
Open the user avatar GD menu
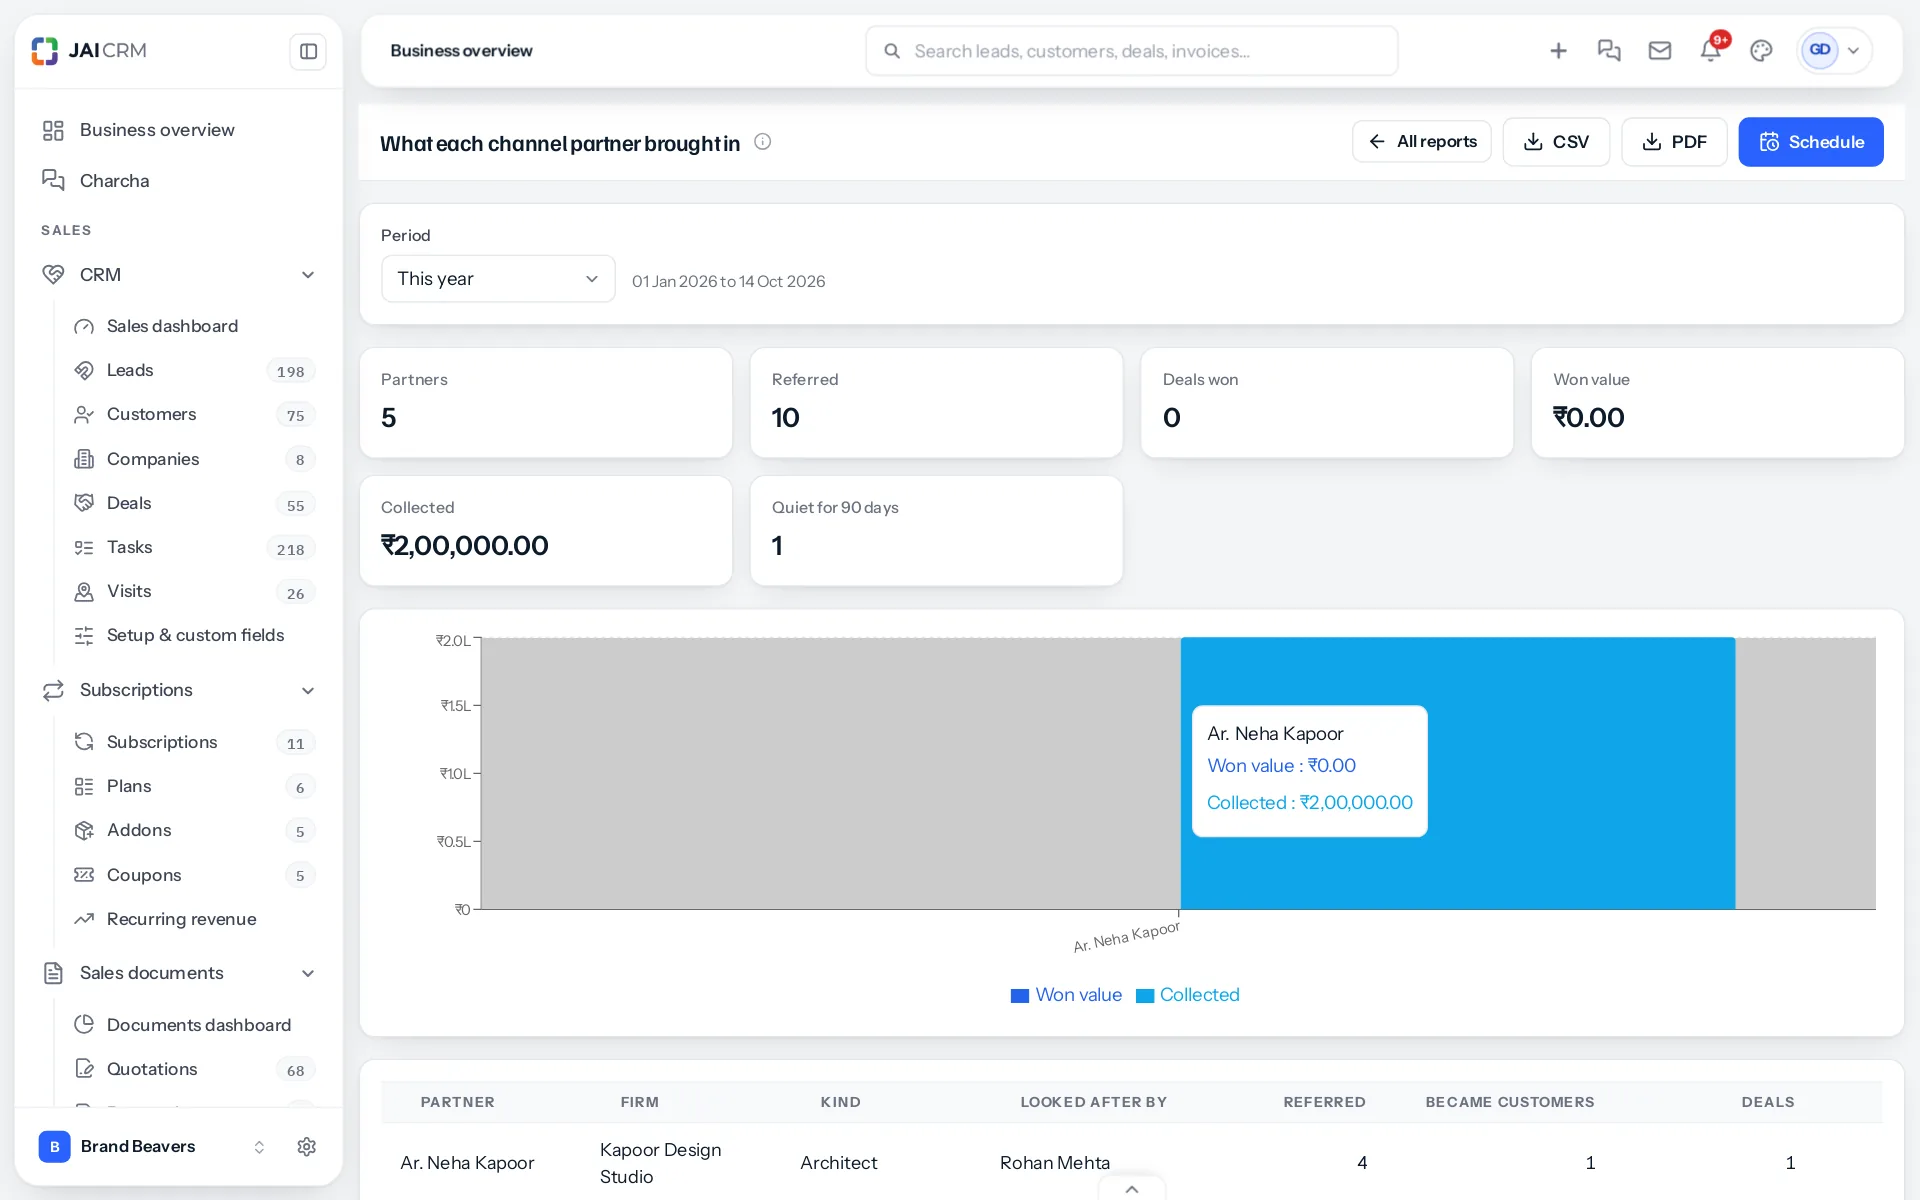pos(1834,51)
